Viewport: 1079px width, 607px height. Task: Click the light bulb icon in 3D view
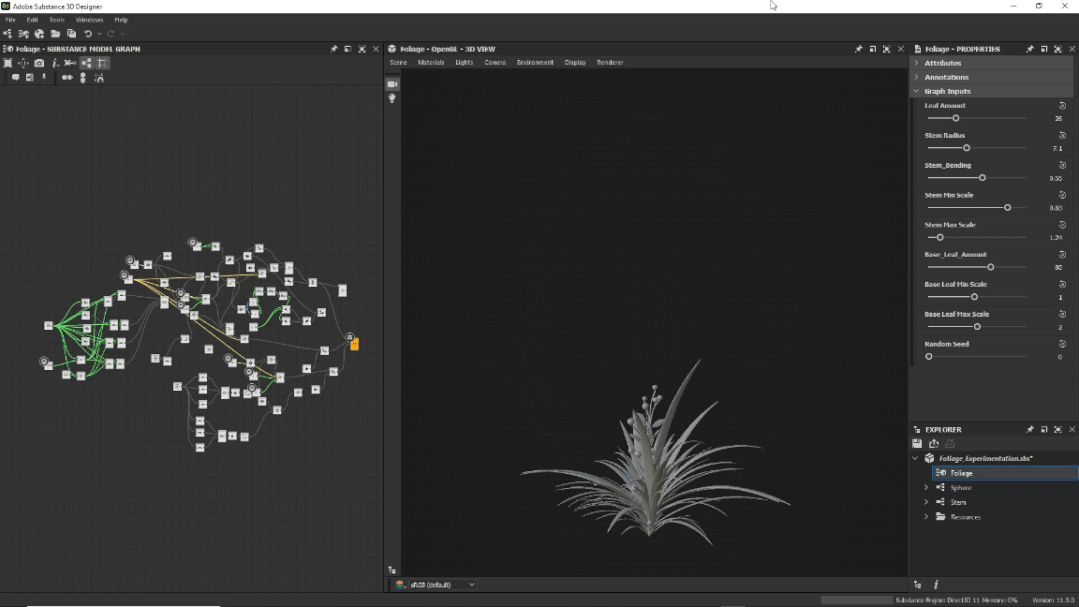pyautogui.click(x=392, y=98)
